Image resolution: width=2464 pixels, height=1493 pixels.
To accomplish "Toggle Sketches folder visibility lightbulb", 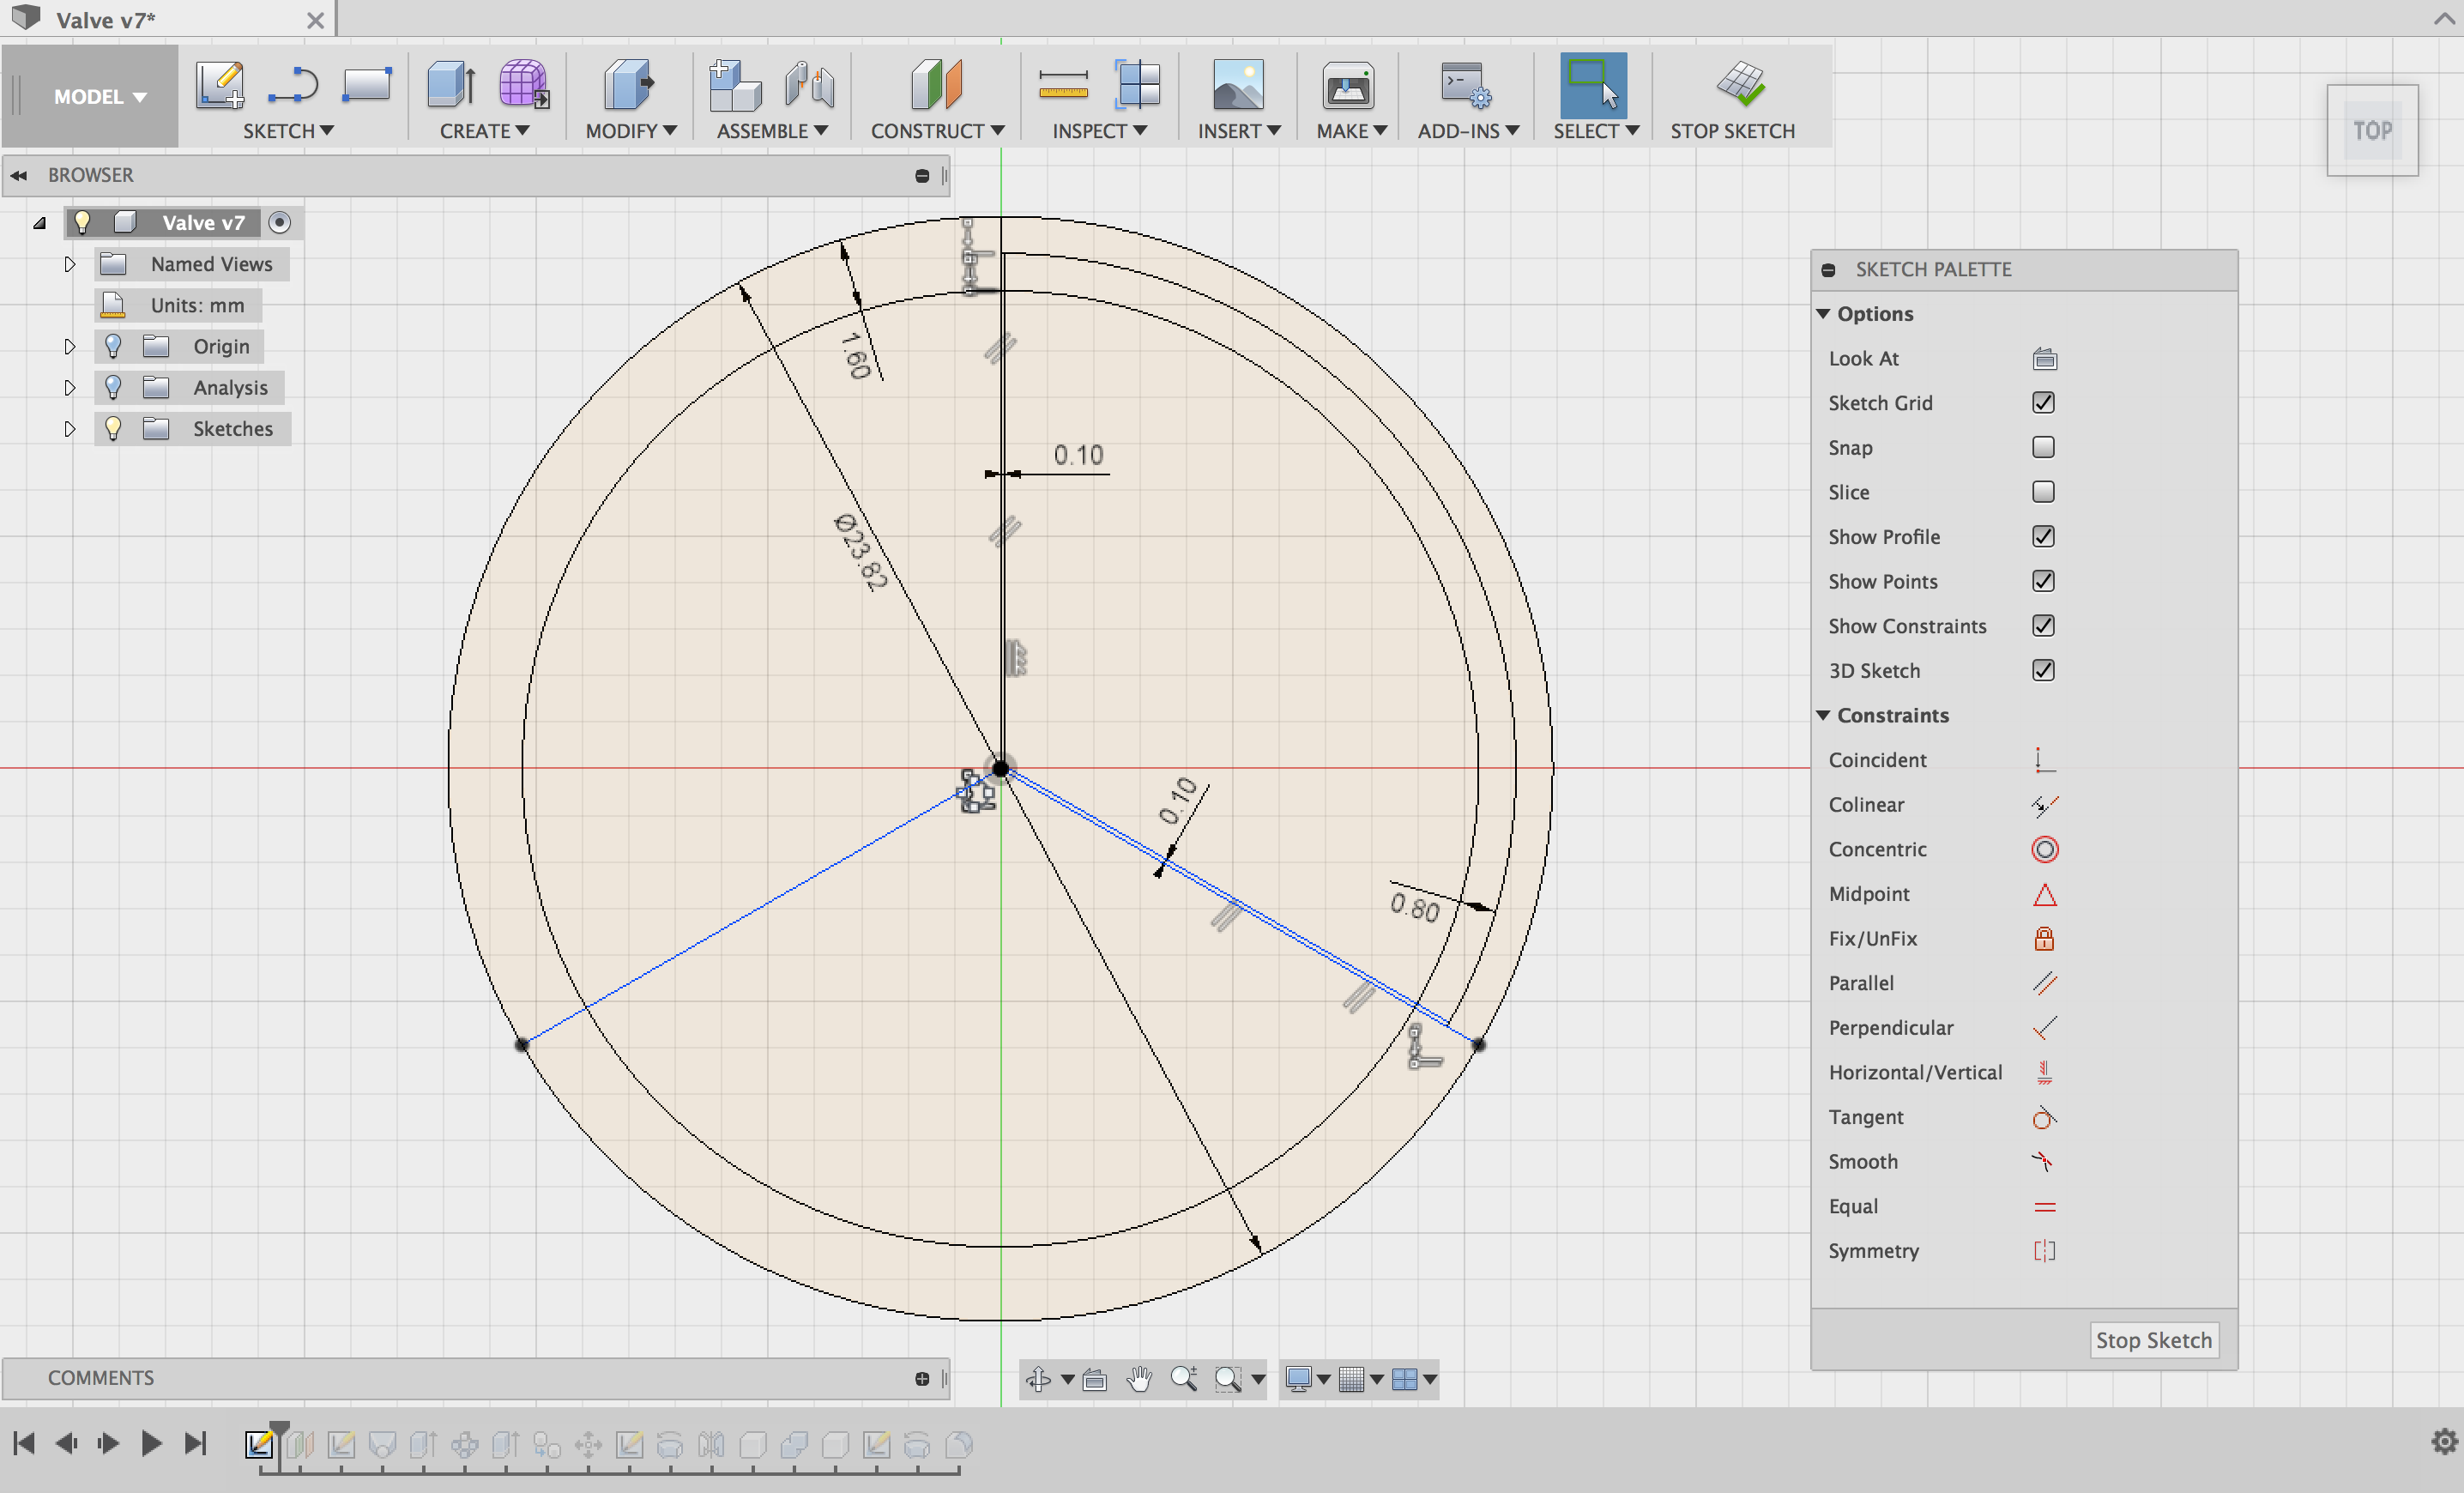I will (x=113, y=428).
